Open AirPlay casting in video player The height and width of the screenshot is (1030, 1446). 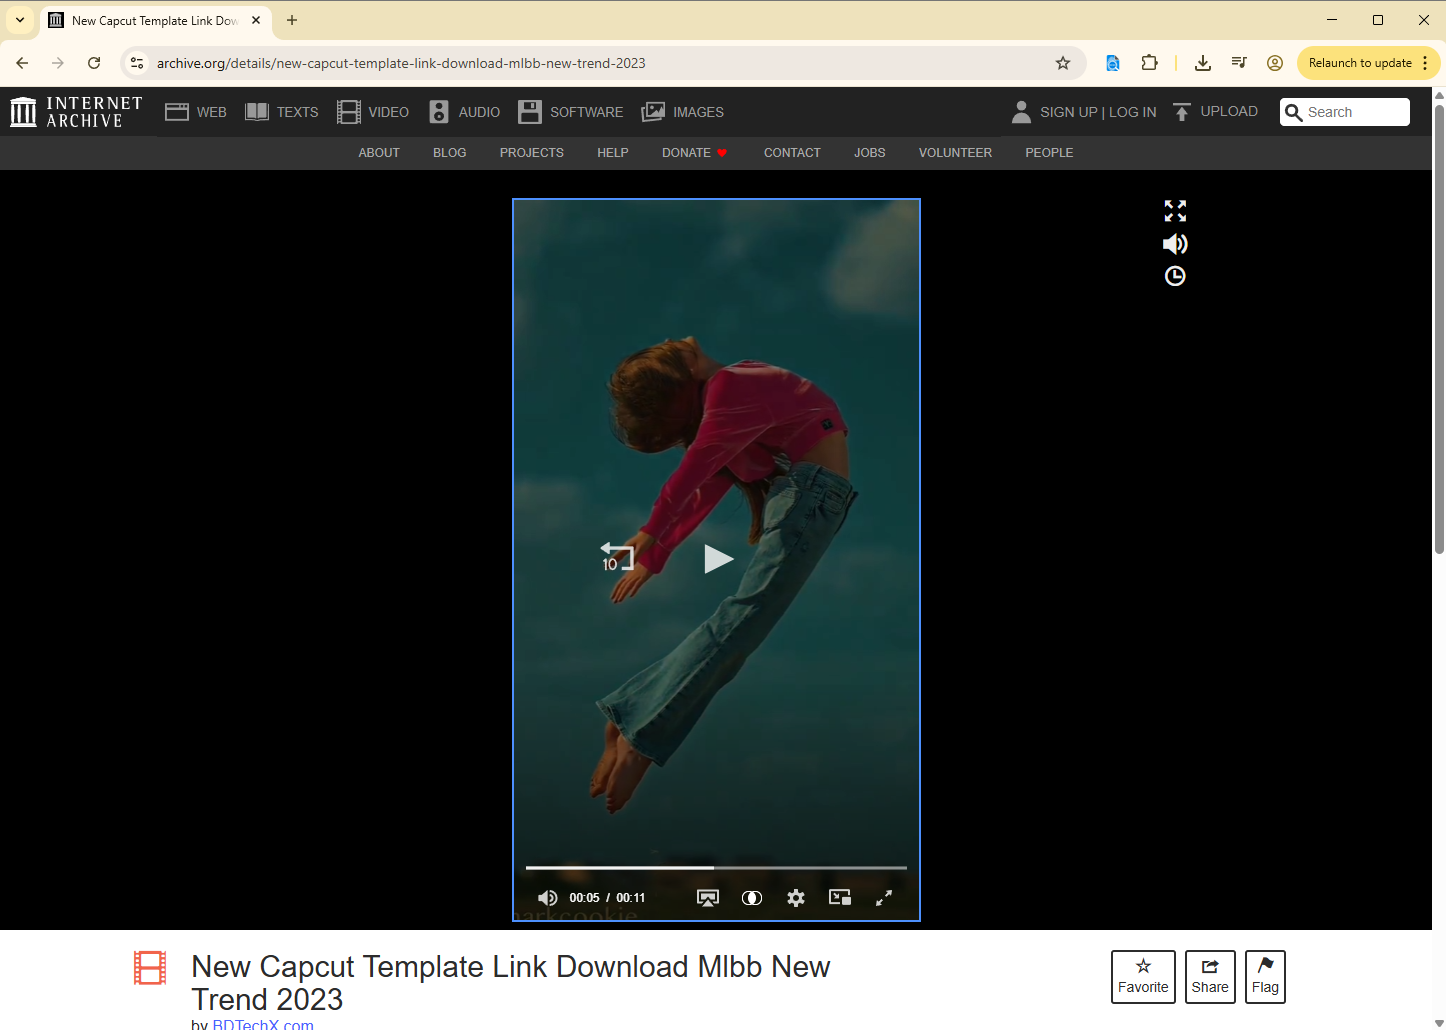(708, 898)
